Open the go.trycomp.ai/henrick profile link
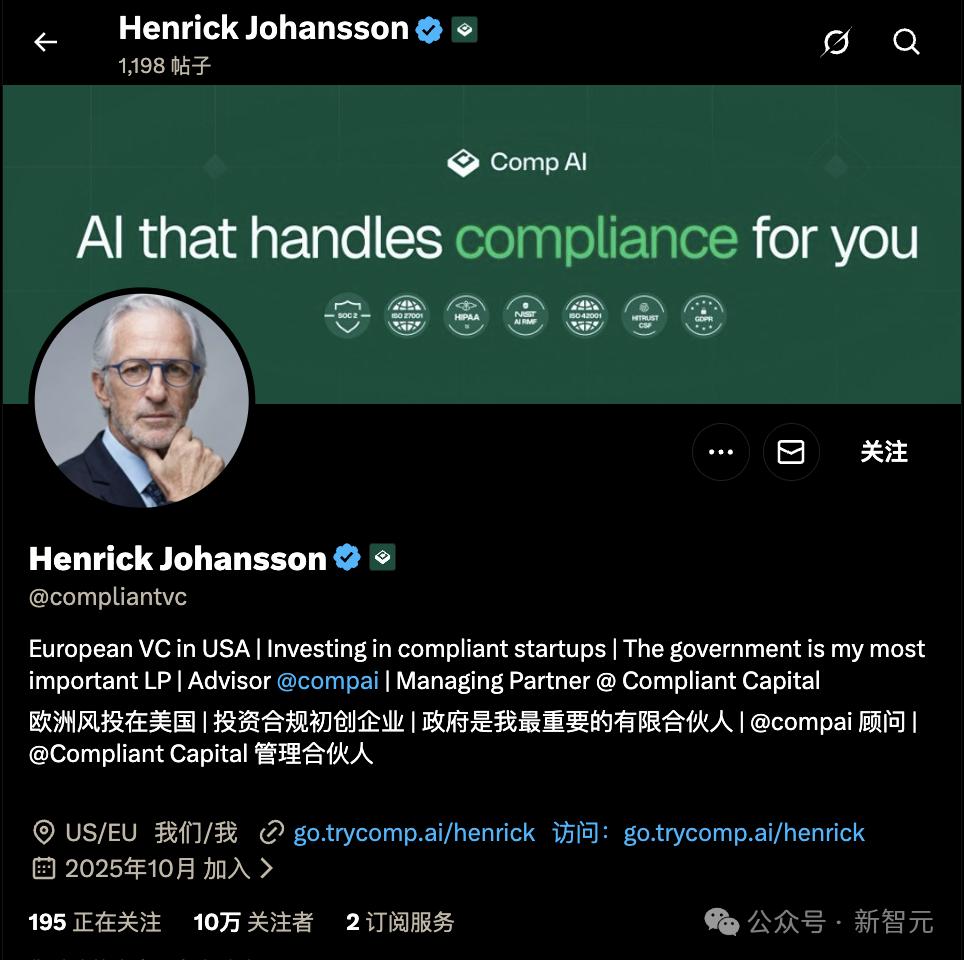 [414, 833]
